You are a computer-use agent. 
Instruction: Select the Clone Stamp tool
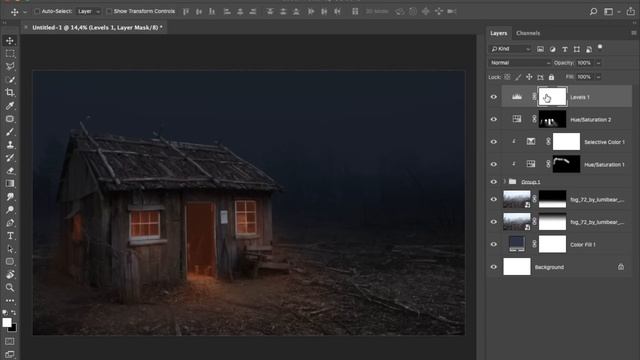point(10,145)
